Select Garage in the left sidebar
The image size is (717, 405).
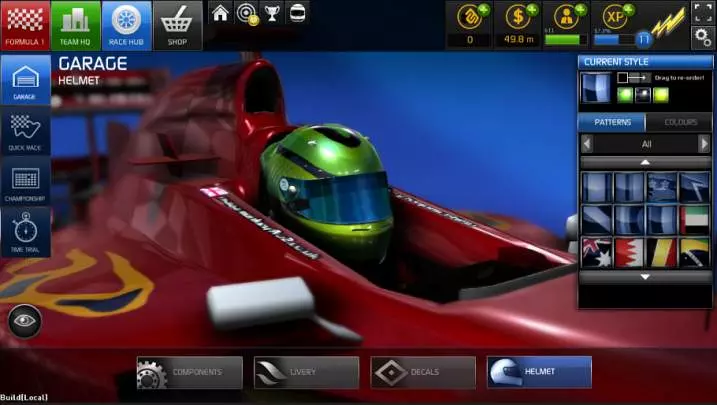(x=25, y=80)
